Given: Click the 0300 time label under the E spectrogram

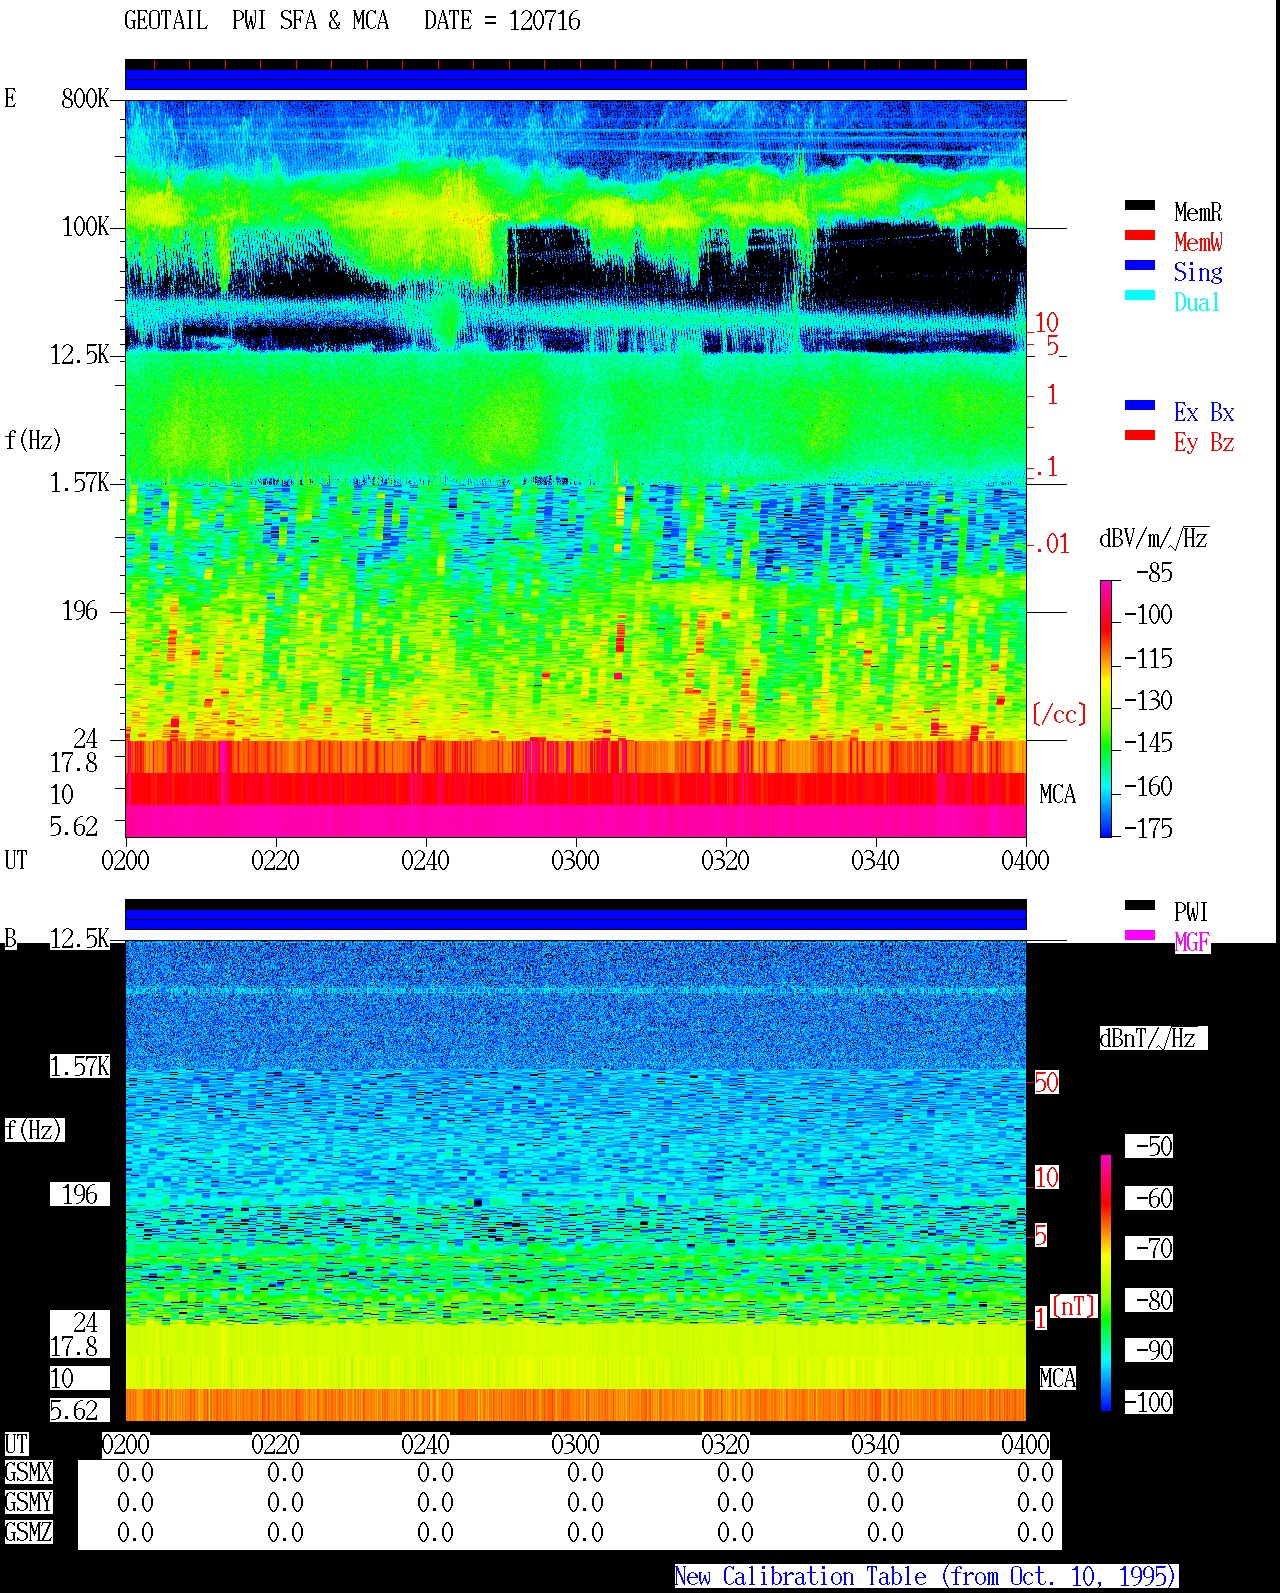Looking at the screenshot, I should 575,861.
